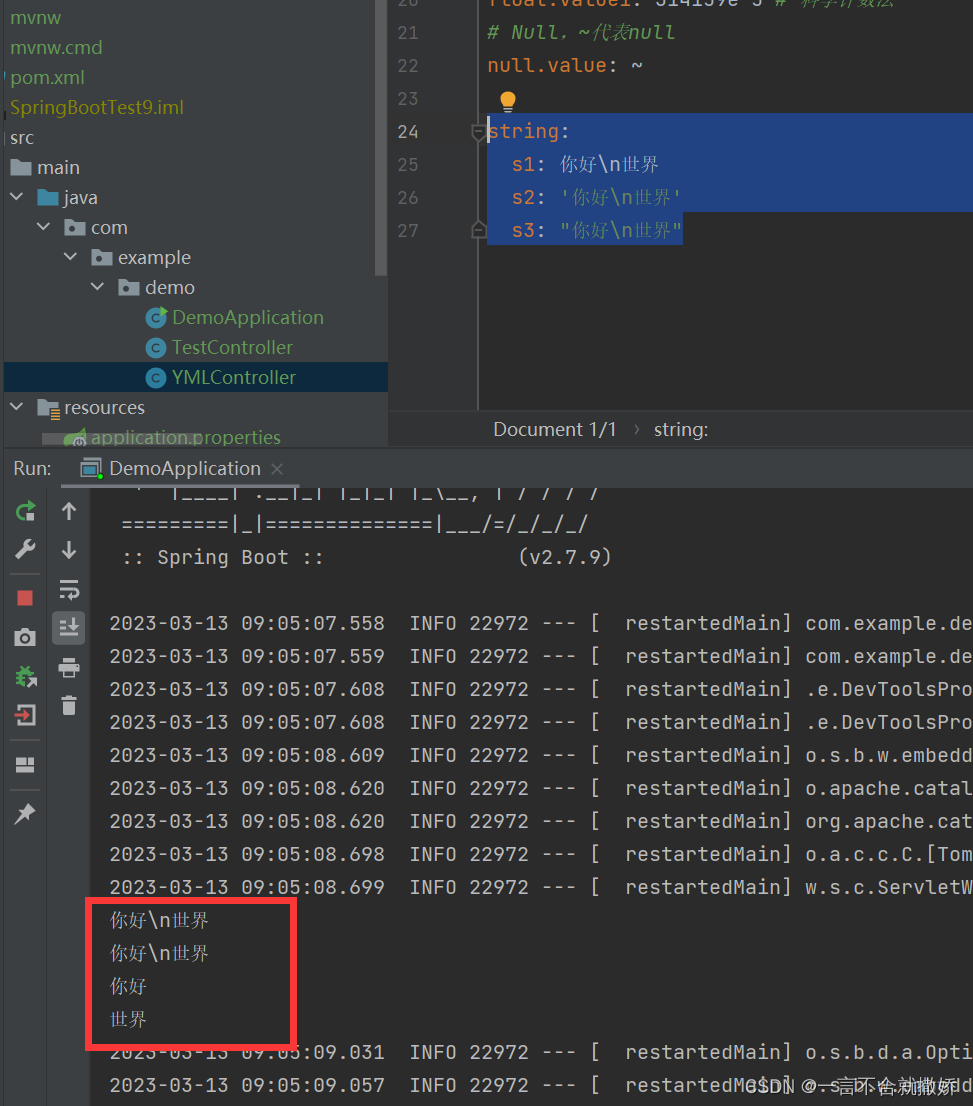Toggle the pin tab icon
This screenshot has height=1106, width=973.
click(x=25, y=814)
